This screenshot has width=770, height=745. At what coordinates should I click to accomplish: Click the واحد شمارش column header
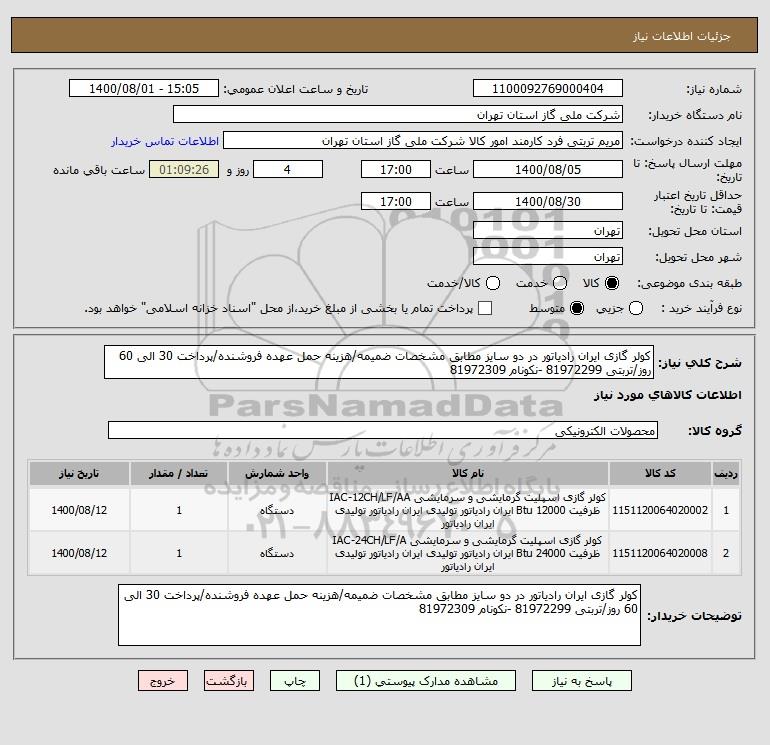click(x=277, y=473)
